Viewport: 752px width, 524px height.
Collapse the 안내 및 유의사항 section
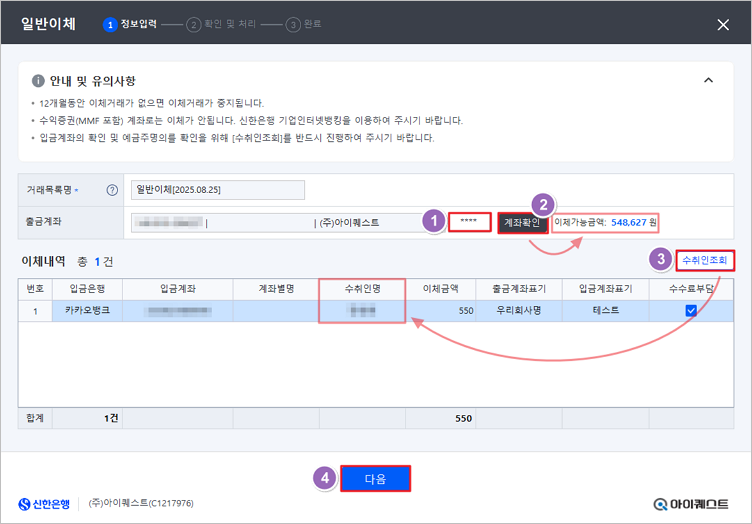[709, 81]
